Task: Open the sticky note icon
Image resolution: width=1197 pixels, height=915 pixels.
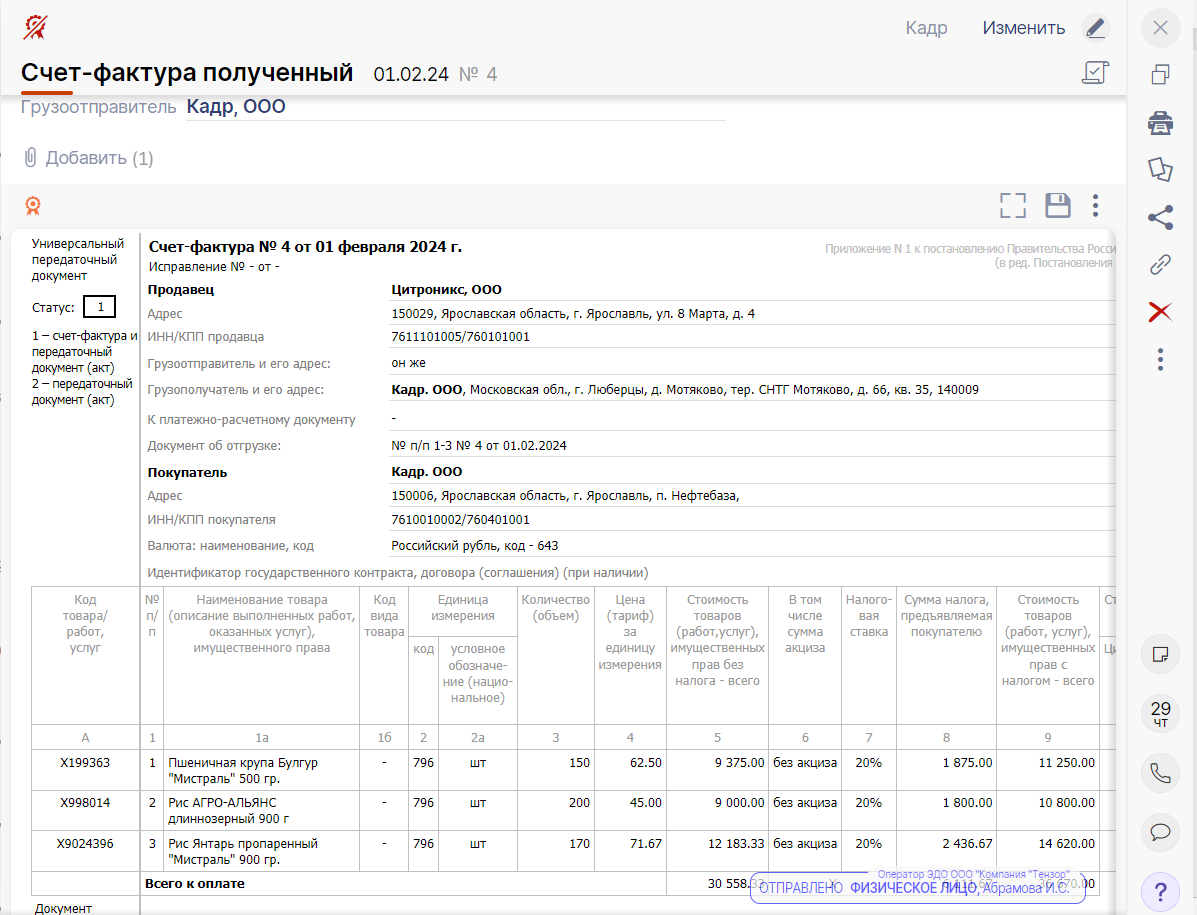Action: click(x=1160, y=655)
